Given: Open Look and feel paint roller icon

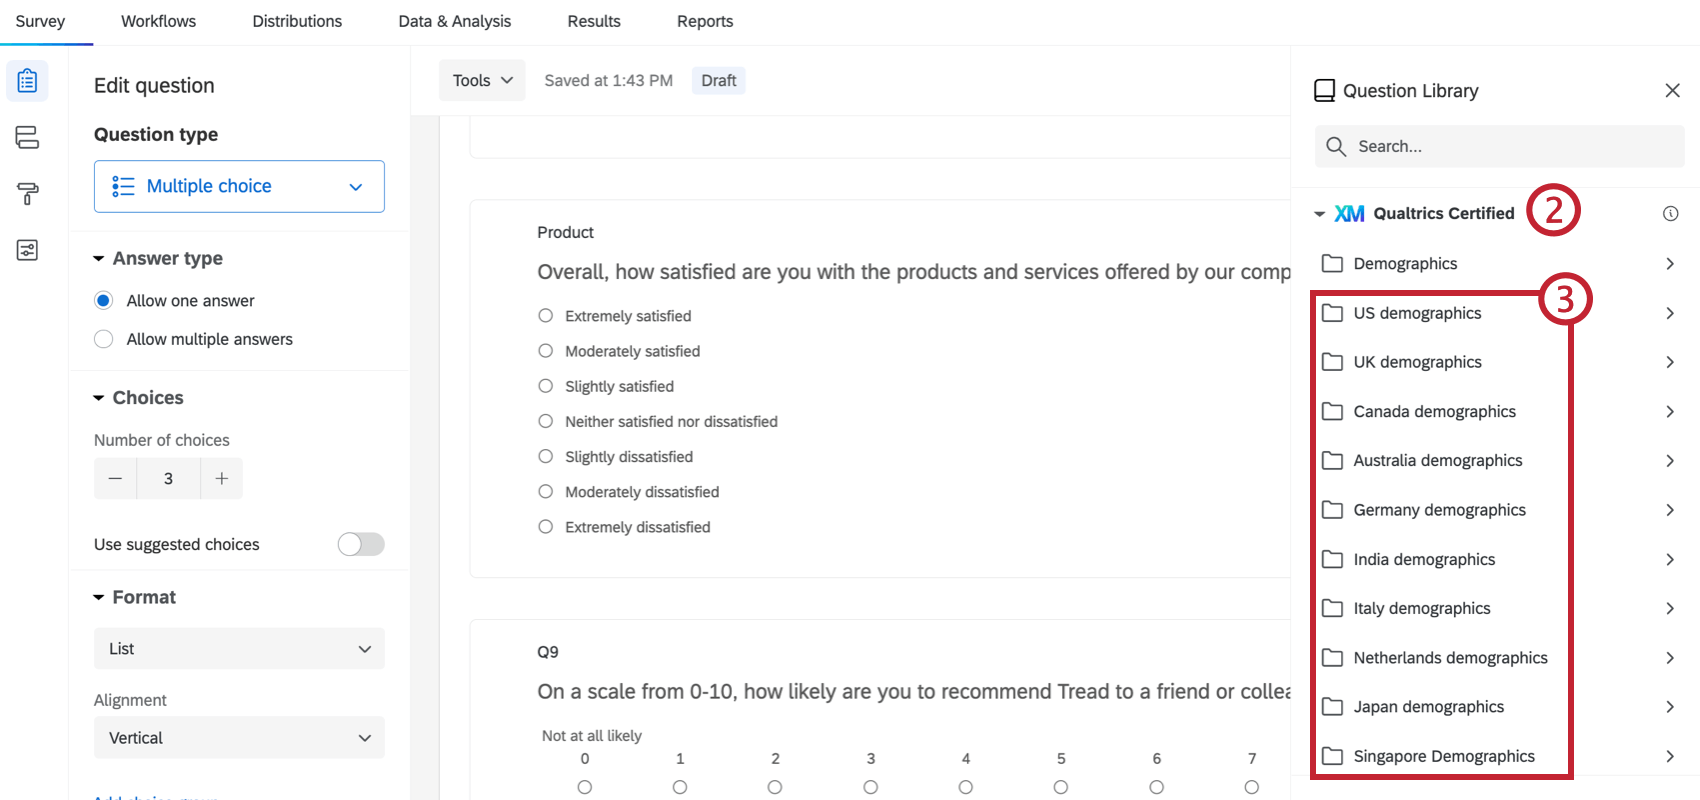Looking at the screenshot, I should (x=27, y=193).
